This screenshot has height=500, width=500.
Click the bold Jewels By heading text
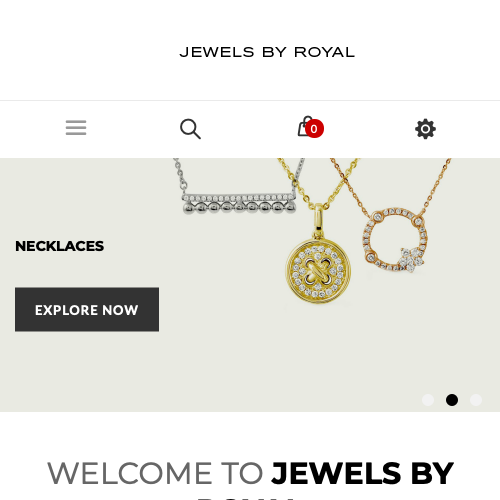click(x=363, y=473)
